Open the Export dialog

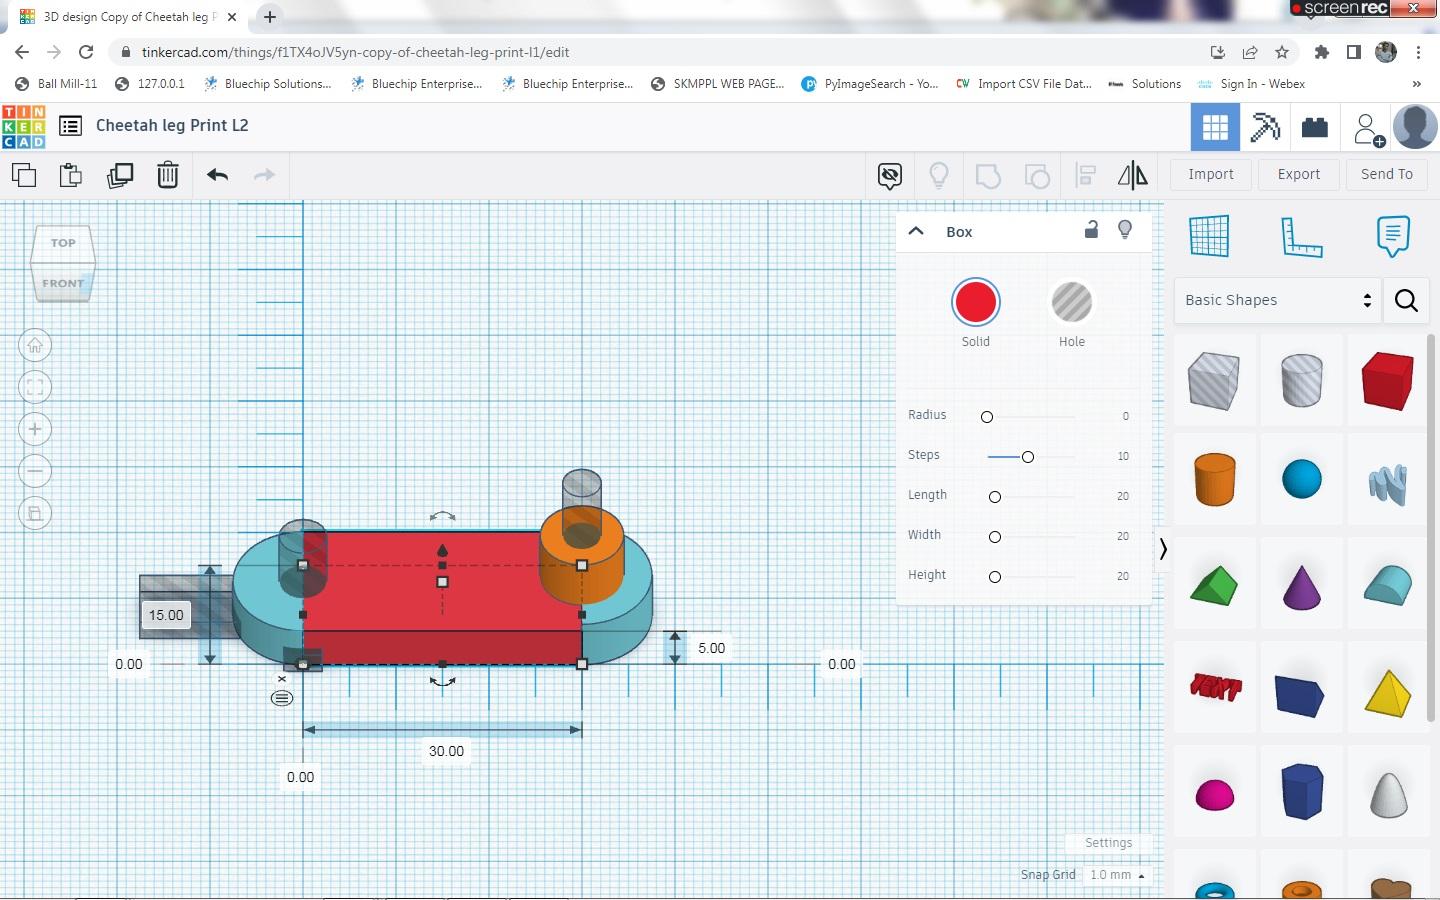coord(1298,174)
